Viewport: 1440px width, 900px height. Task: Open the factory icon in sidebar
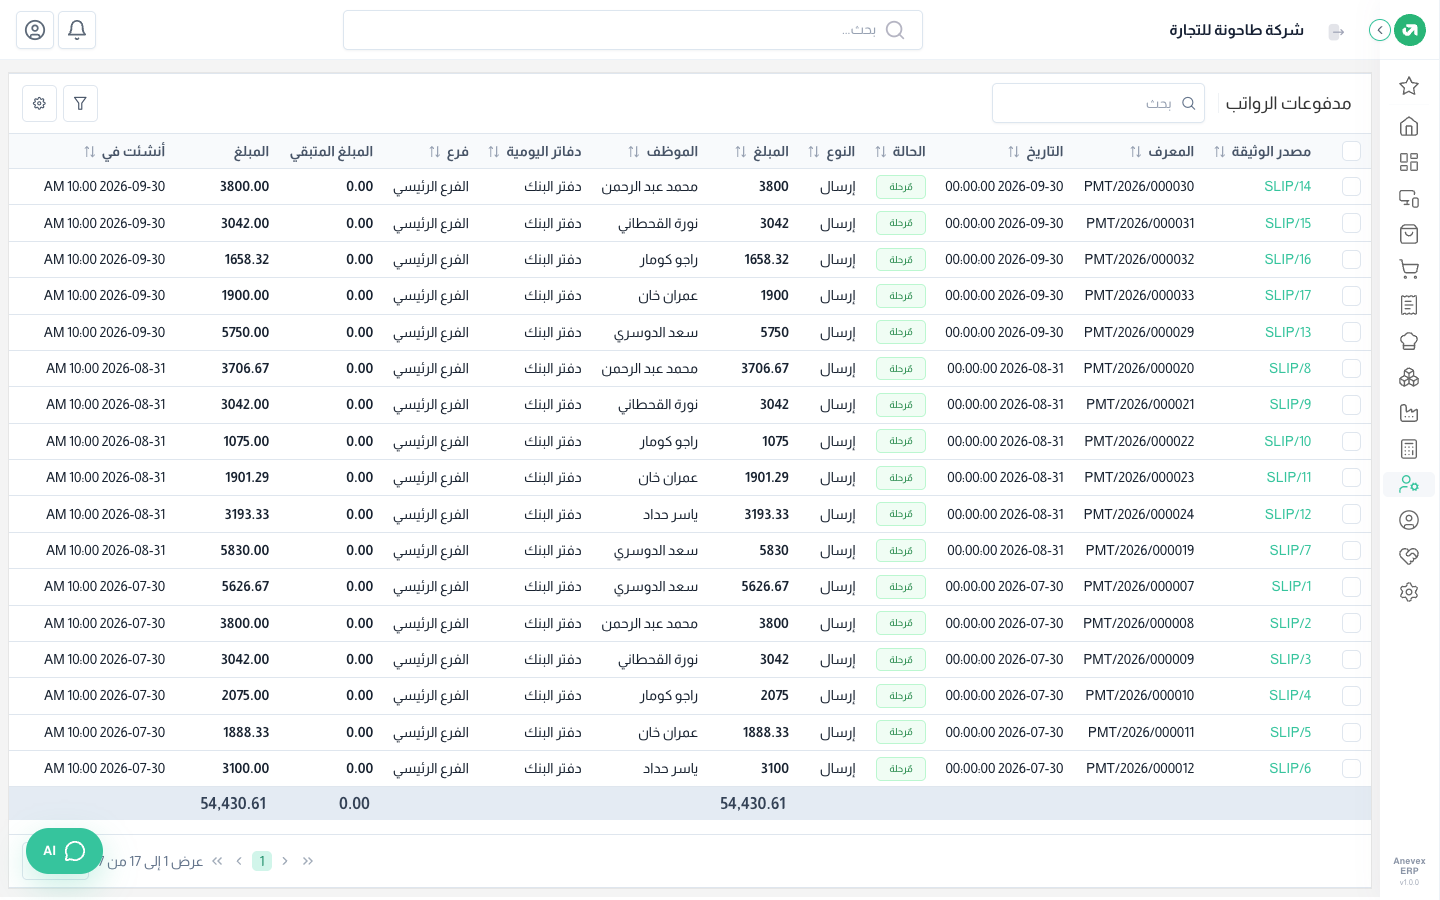tap(1409, 413)
